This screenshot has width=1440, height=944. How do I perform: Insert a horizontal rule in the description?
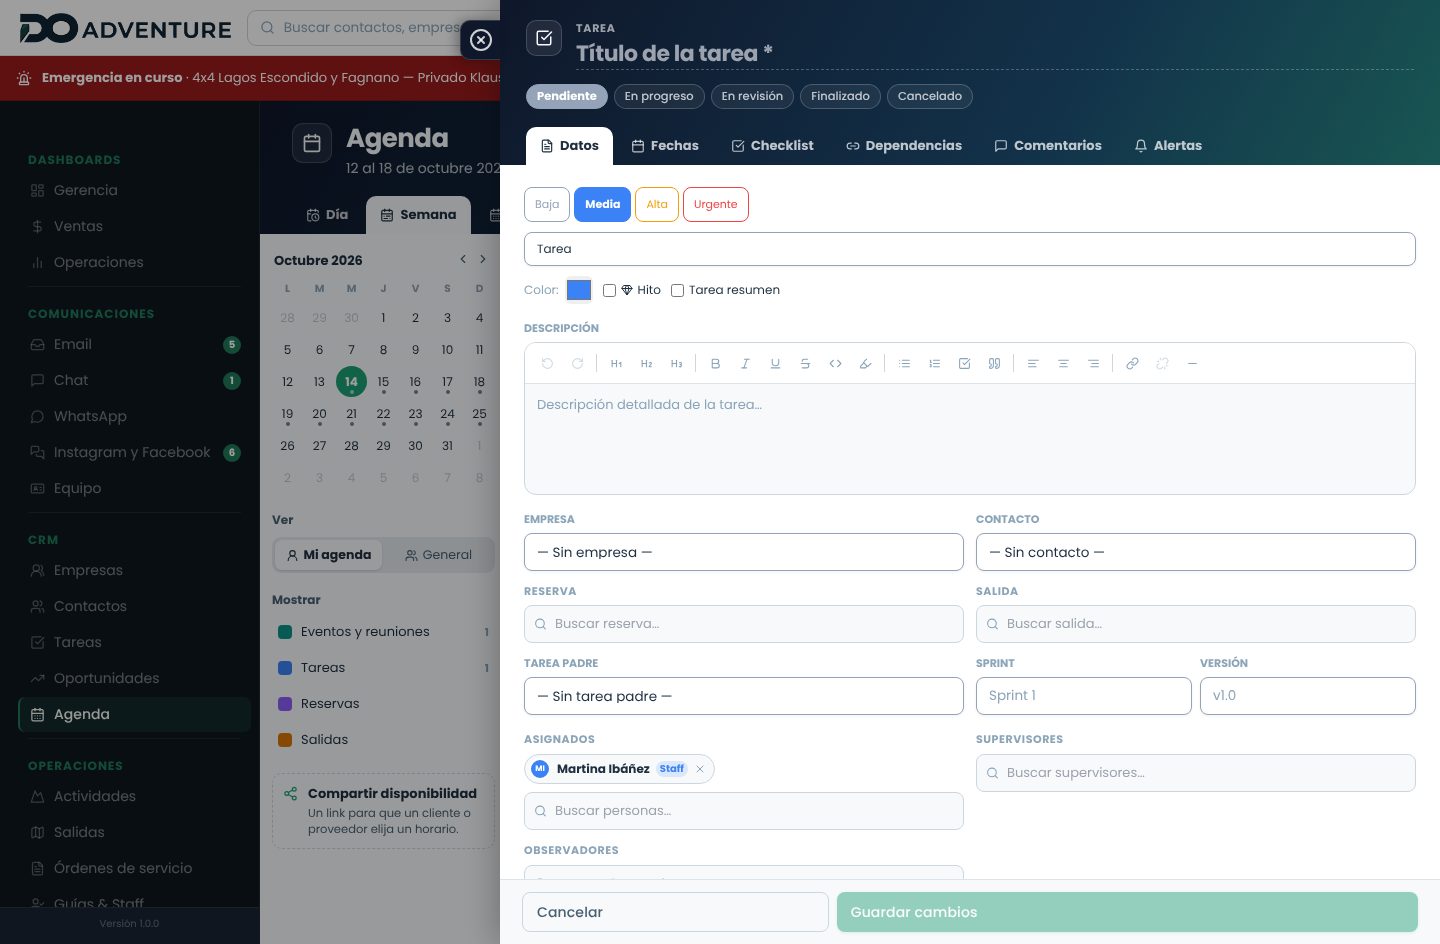click(1192, 364)
